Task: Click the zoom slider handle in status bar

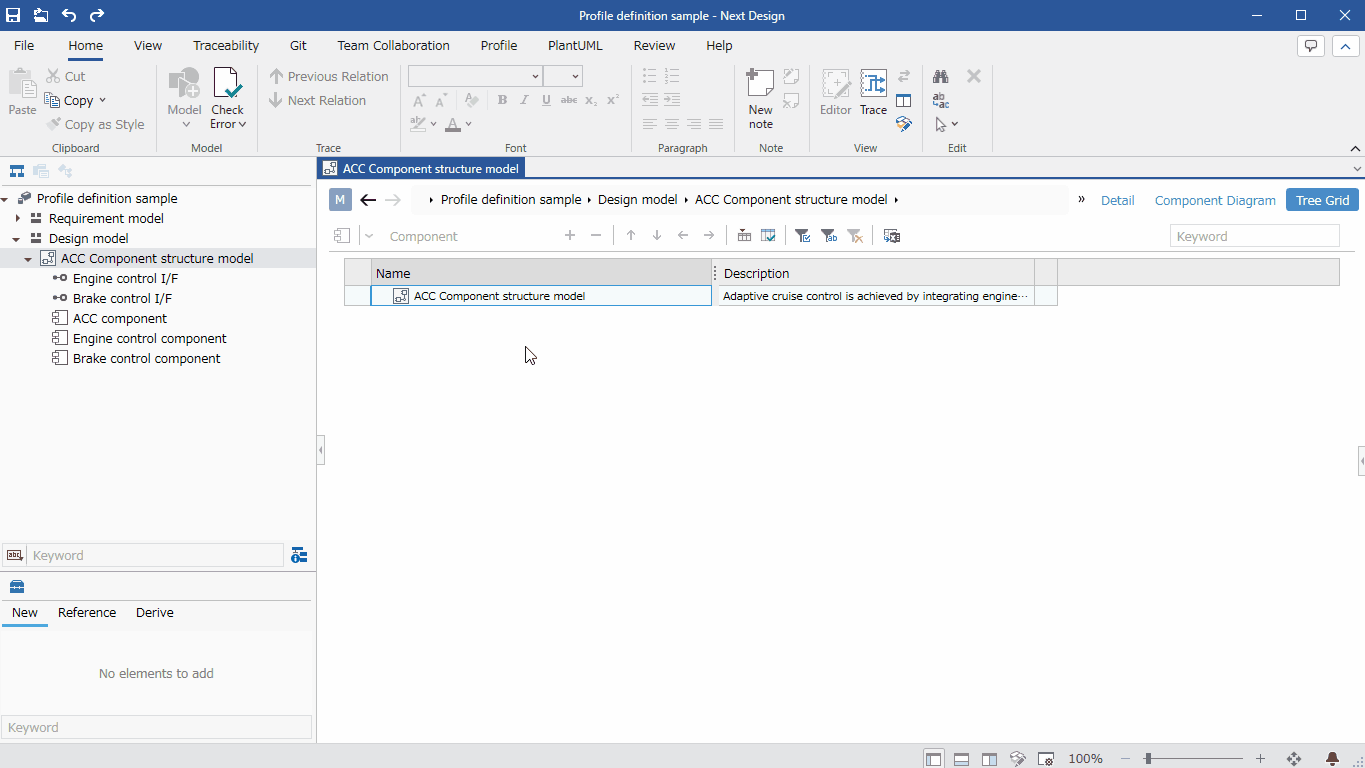Action: pos(1148,759)
